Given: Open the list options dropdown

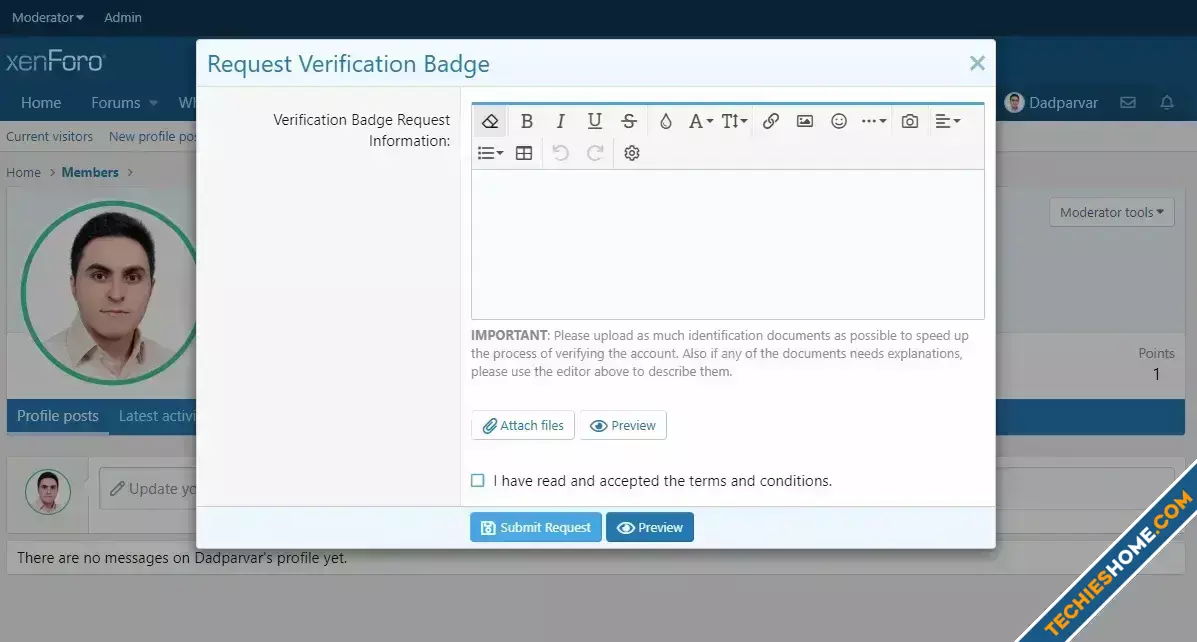Looking at the screenshot, I should click(490, 153).
